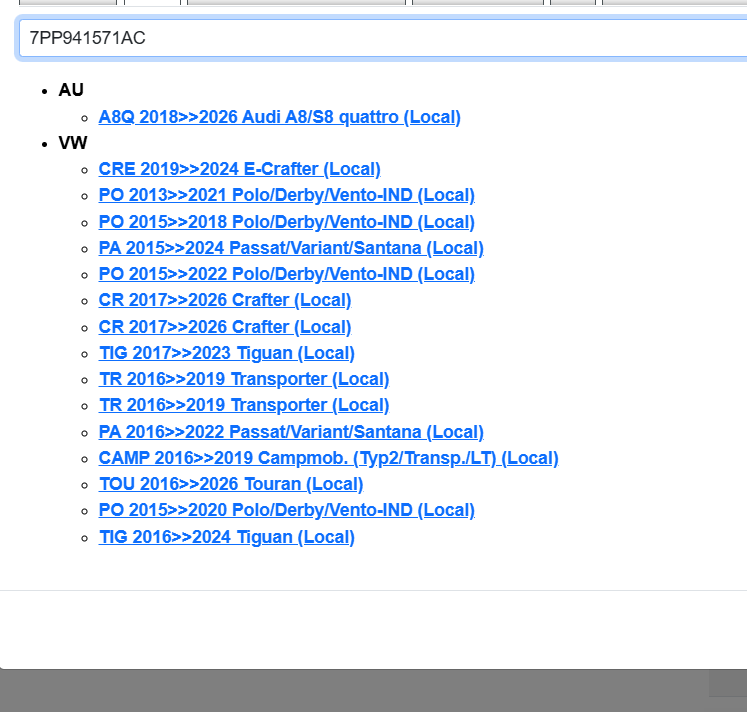
Task: Click the second CR 2017>>2026 Crafter link
Action: 225,327
